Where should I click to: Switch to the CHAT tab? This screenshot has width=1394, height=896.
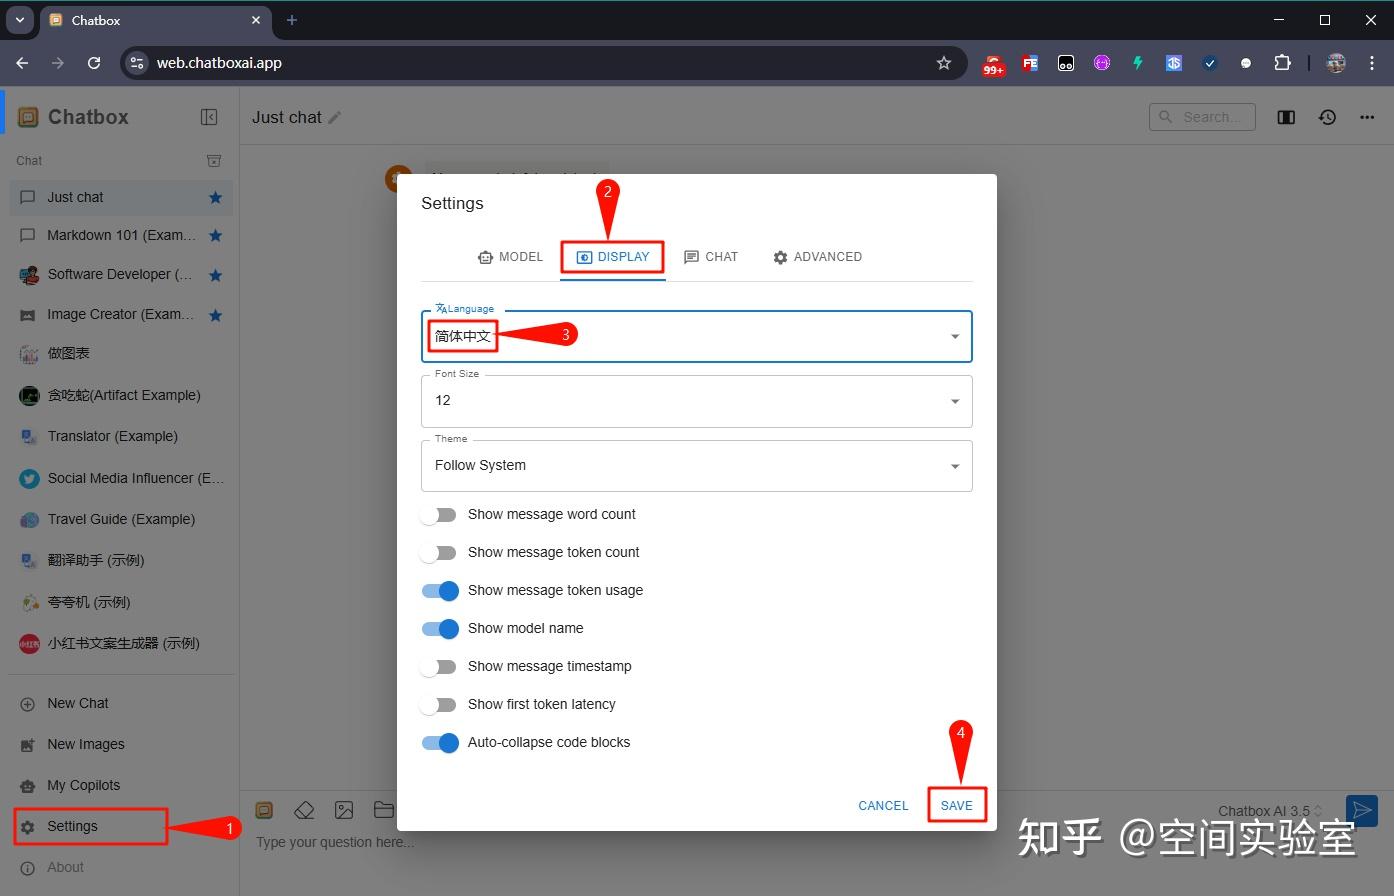coord(711,256)
